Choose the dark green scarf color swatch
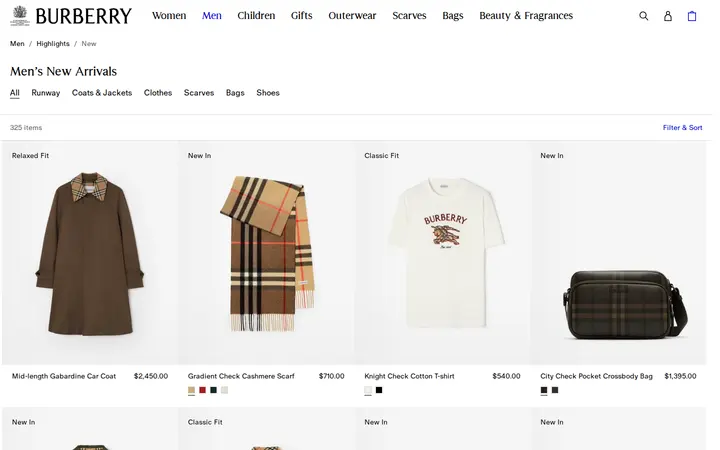720x450 pixels. [214, 390]
